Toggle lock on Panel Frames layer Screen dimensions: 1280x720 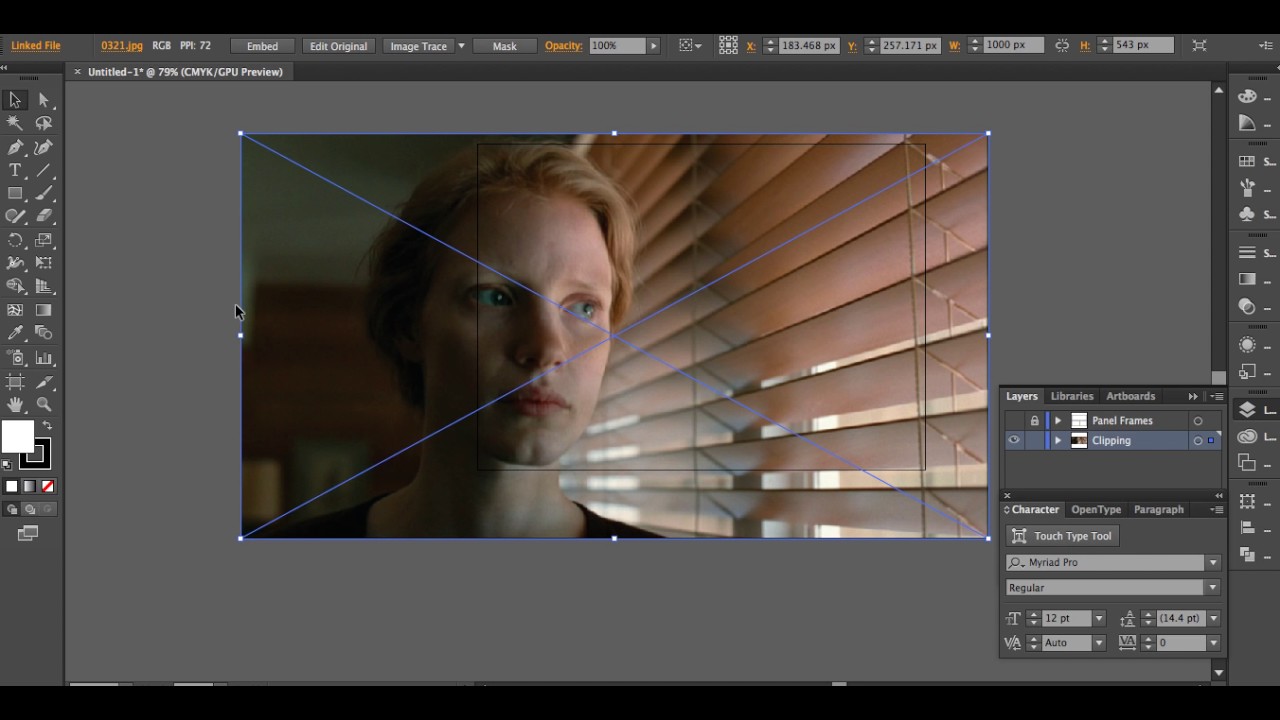(x=1034, y=421)
